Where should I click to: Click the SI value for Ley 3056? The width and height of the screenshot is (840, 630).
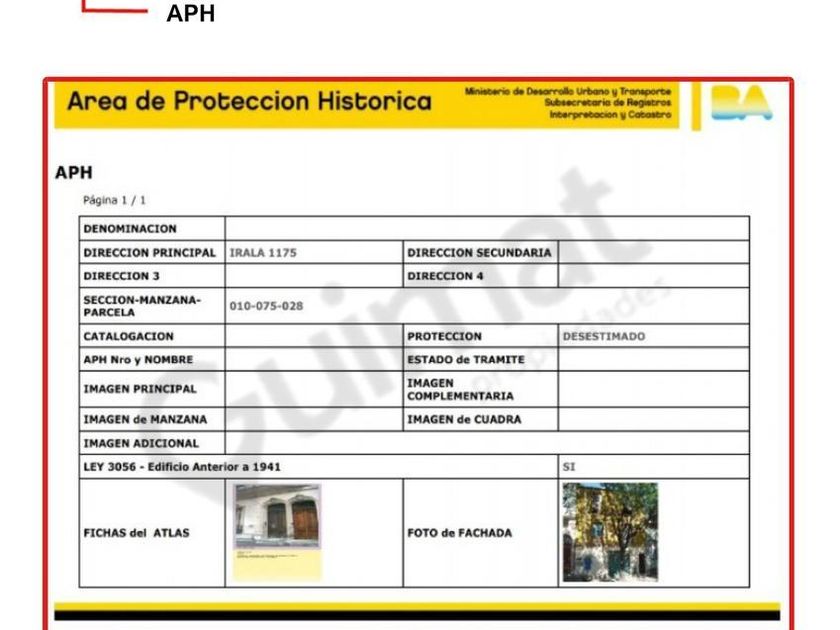(569, 467)
